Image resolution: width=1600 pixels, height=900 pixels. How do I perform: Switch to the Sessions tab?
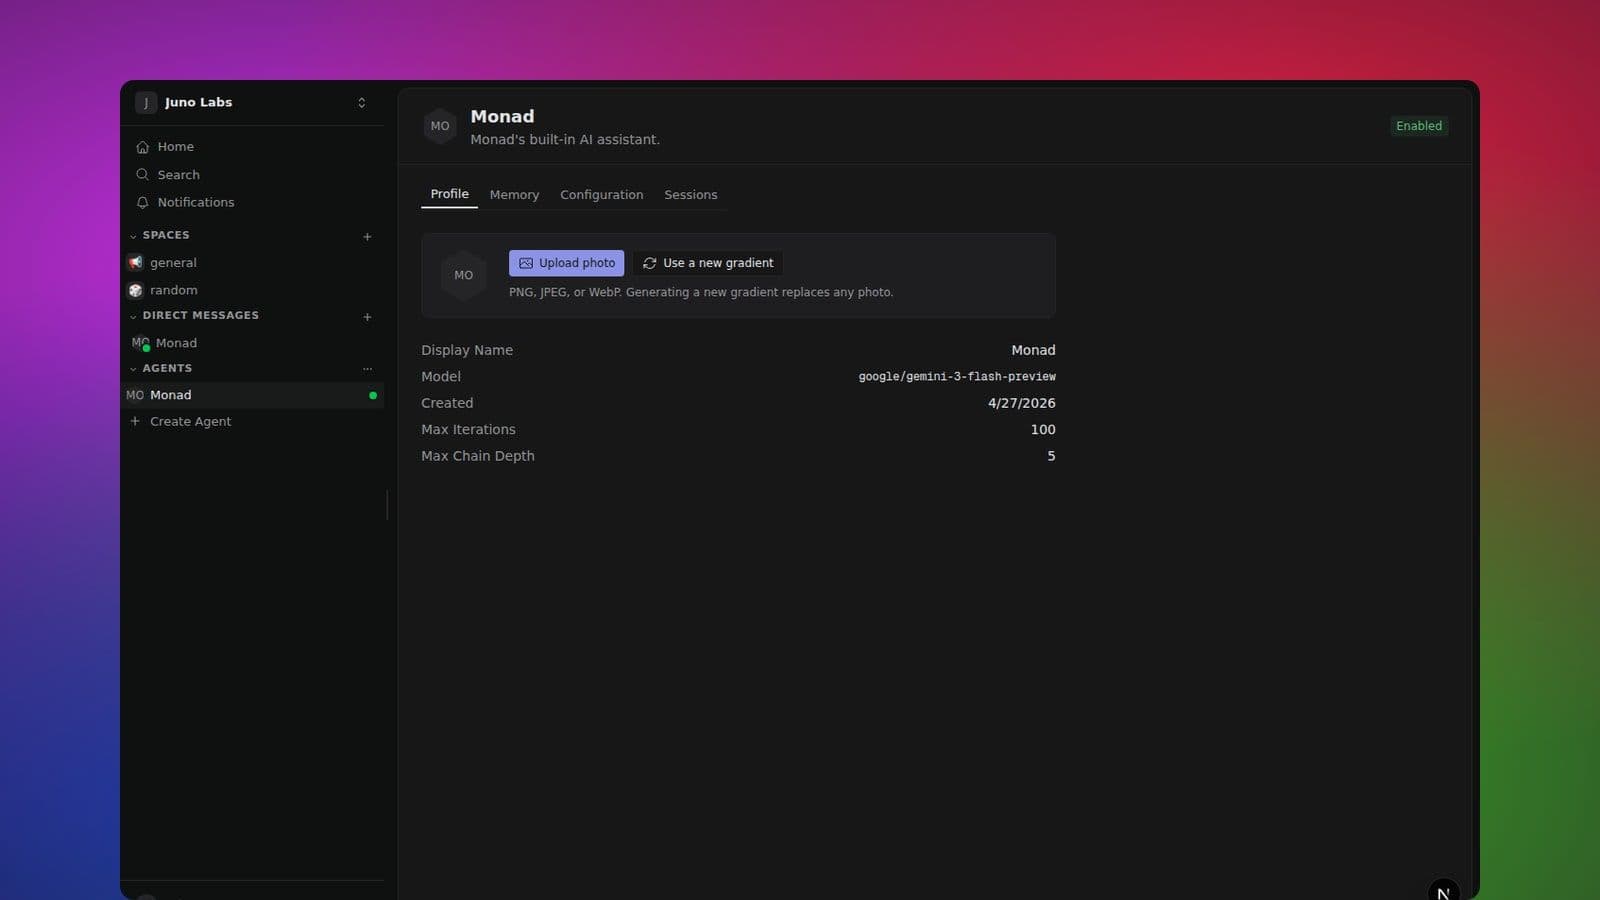point(690,195)
